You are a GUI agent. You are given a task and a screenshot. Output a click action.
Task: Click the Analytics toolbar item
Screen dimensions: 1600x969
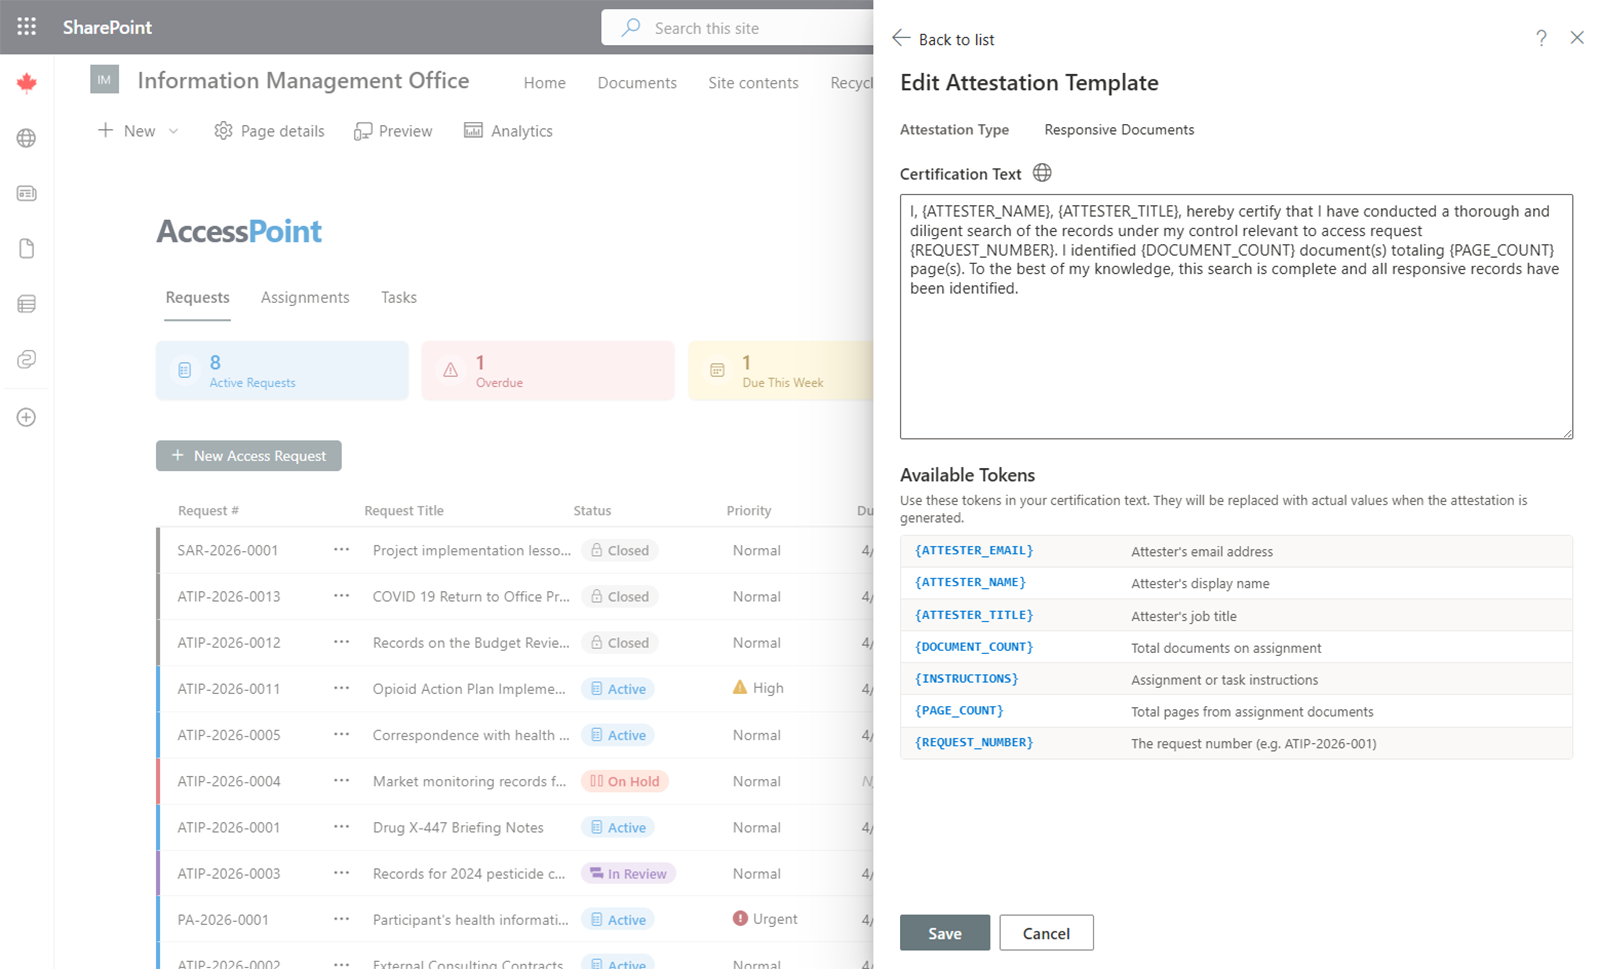[508, 131]
